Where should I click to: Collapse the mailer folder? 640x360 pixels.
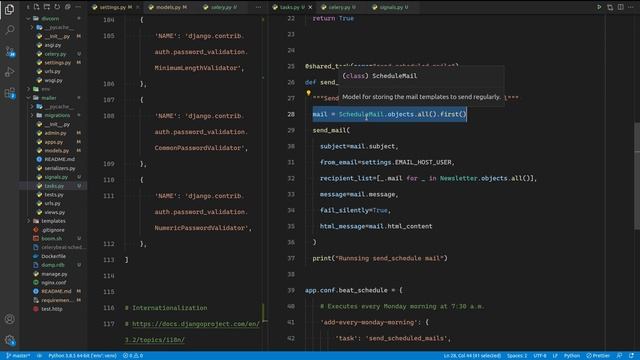(49, 98)
